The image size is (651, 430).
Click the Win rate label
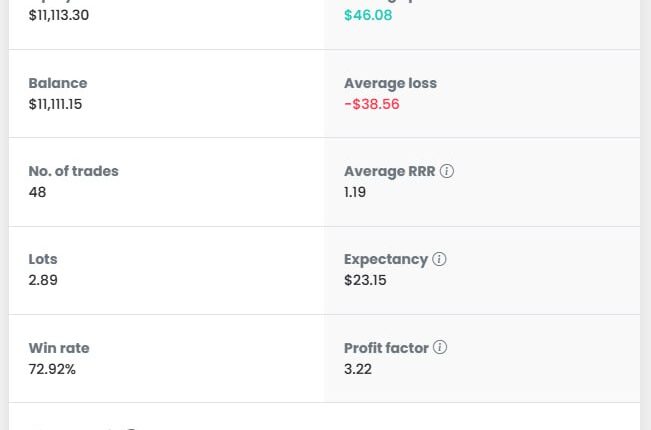tap(59, 348)
